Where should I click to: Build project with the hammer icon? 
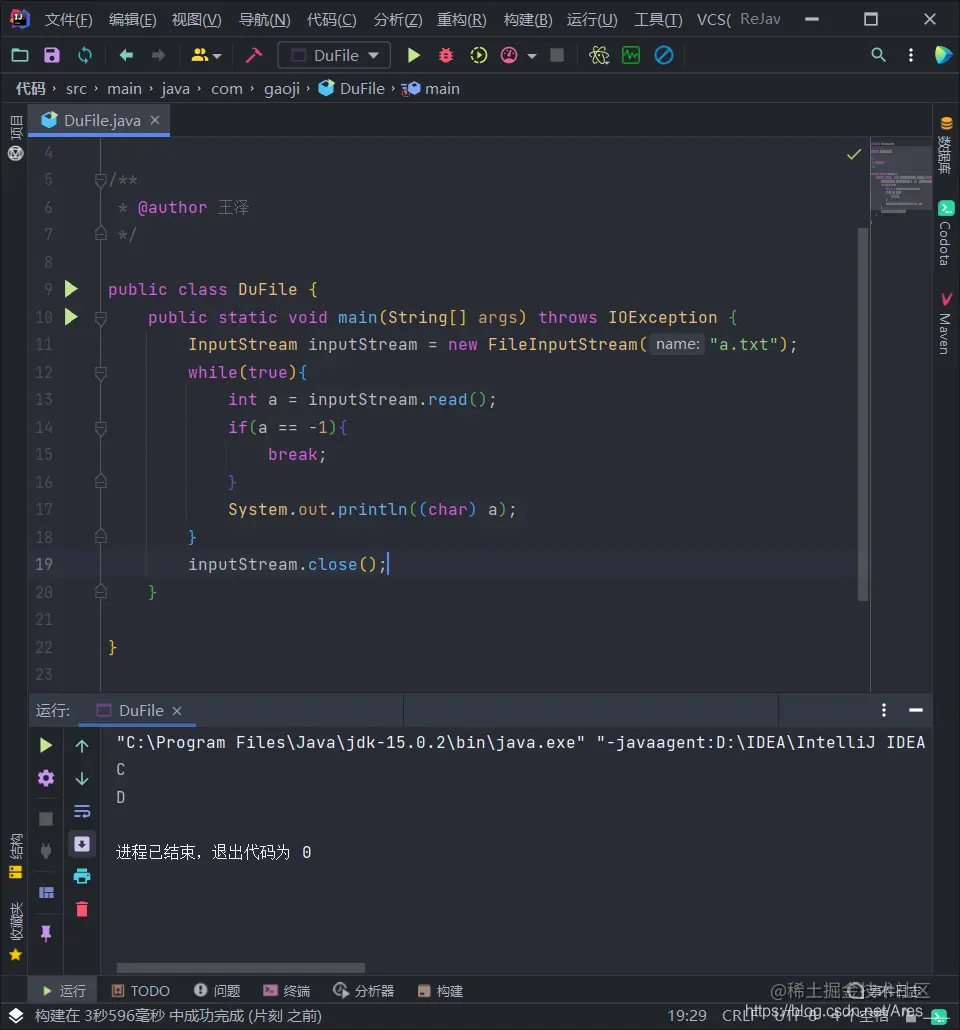click(254, 55)
